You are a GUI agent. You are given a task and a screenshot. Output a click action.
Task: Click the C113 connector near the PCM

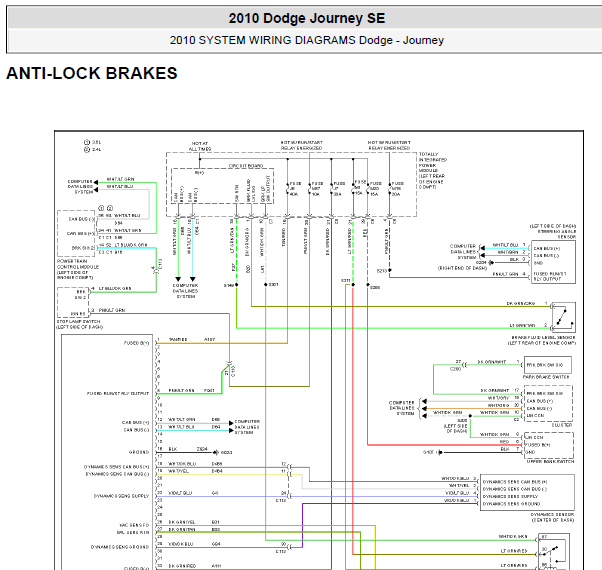coord(157,271)
